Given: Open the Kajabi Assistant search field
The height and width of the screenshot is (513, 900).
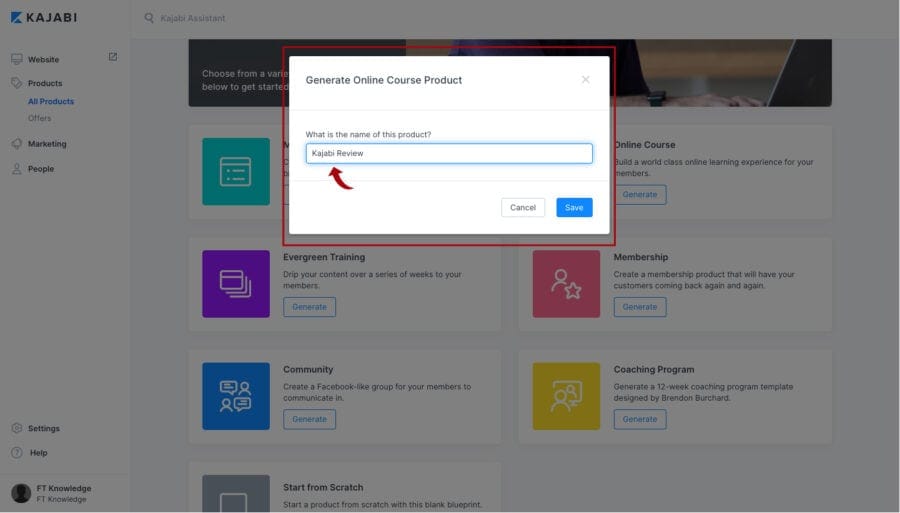Looking at the screenshot, I should pyautogui.click(x=193, y=18).
